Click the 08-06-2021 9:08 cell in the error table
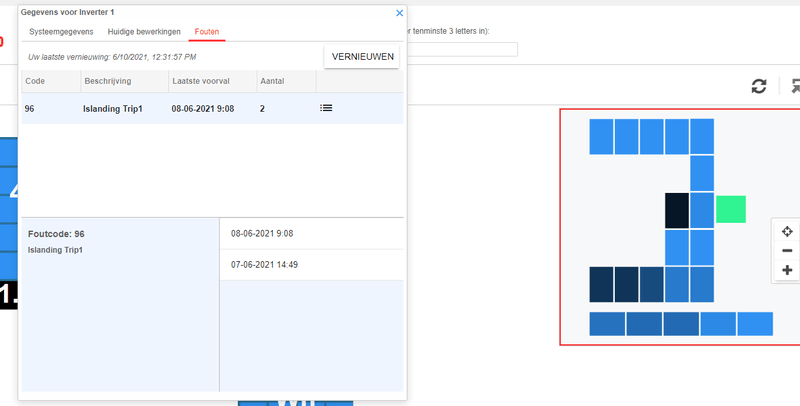This screenshot has width=800, height=406. (x=203, y=109)
